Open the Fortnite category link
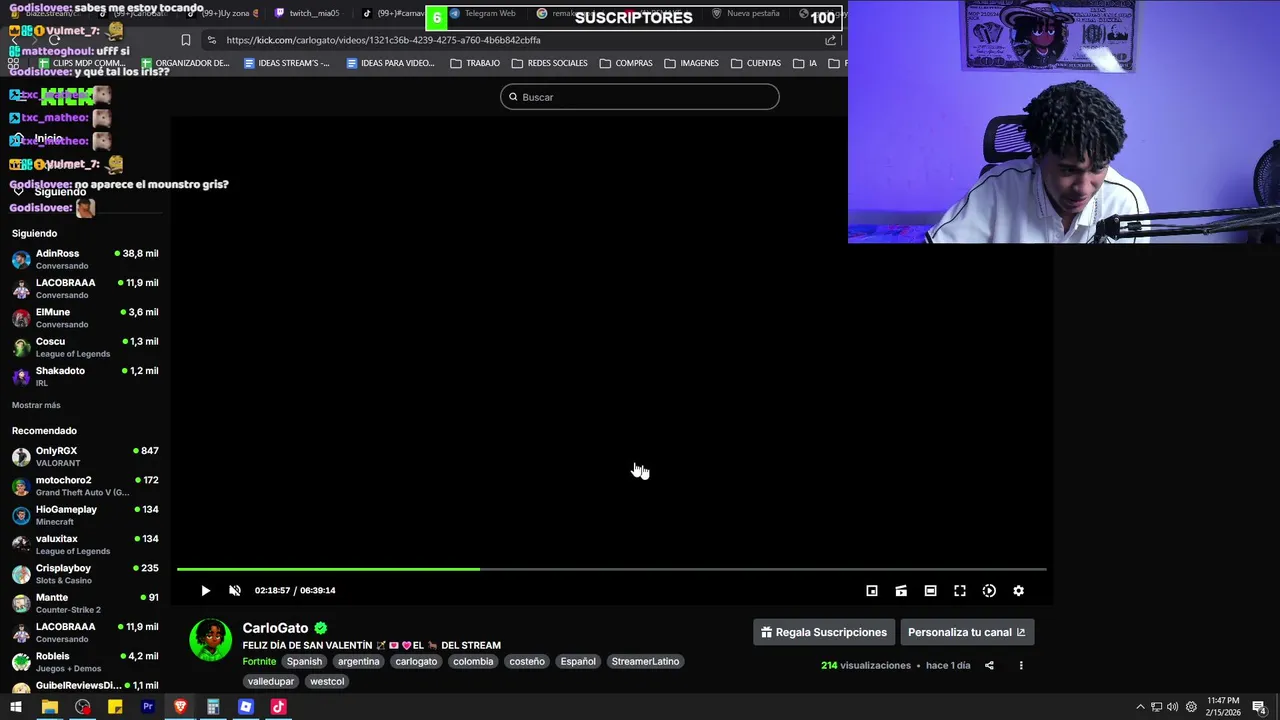This screenshot has height=720, width=1280. tap(259, 661)
